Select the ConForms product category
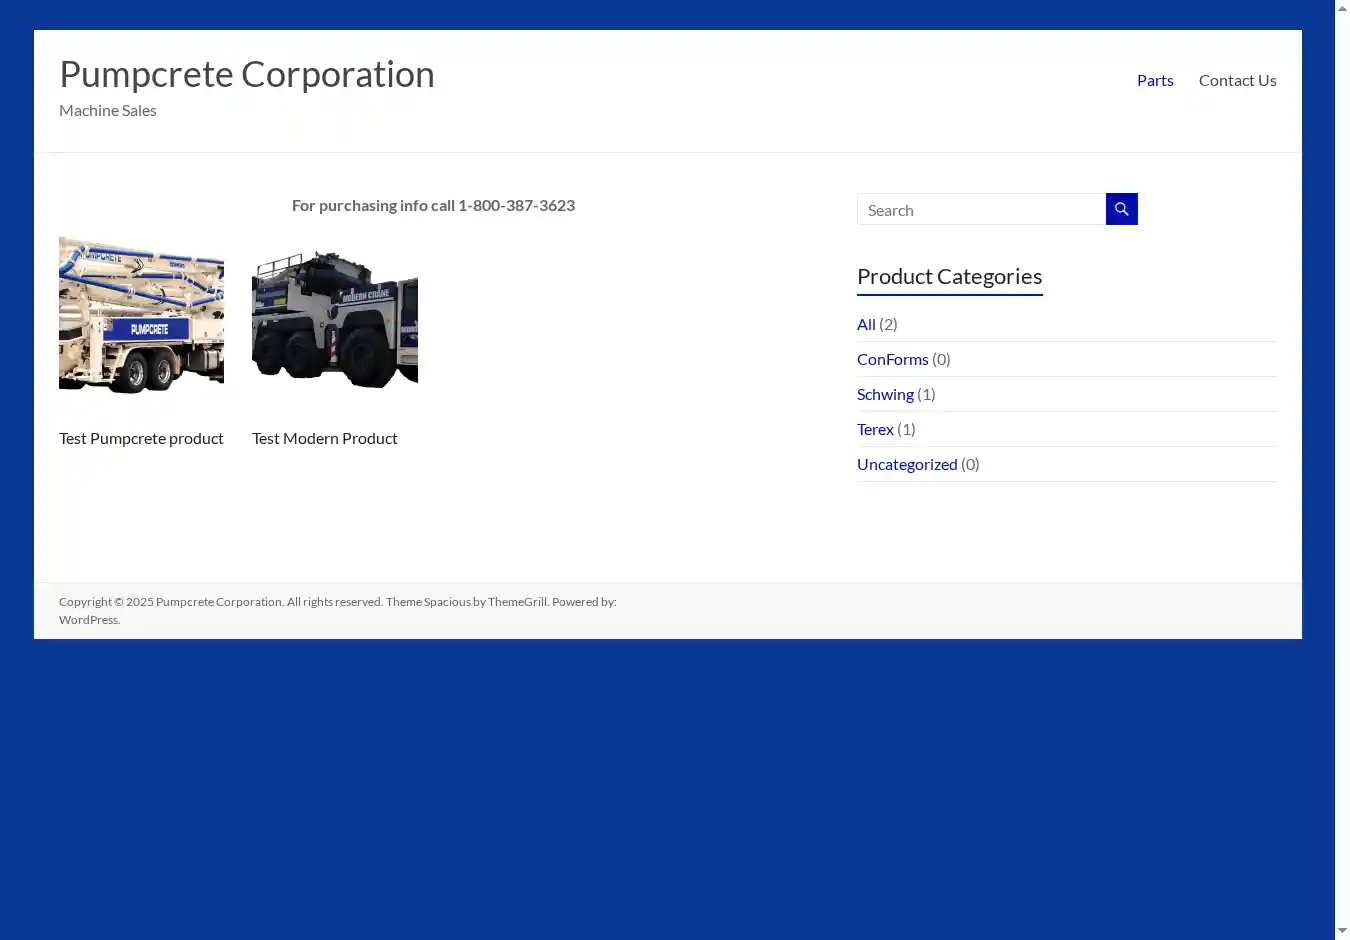Image resolution: width=1350 pixels, height=940 pixels. (x=892, y=359)
